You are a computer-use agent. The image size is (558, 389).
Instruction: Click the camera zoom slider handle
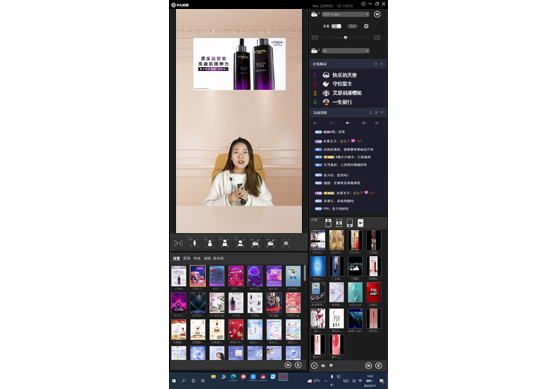pyautogui.click(x=345, y=37)
